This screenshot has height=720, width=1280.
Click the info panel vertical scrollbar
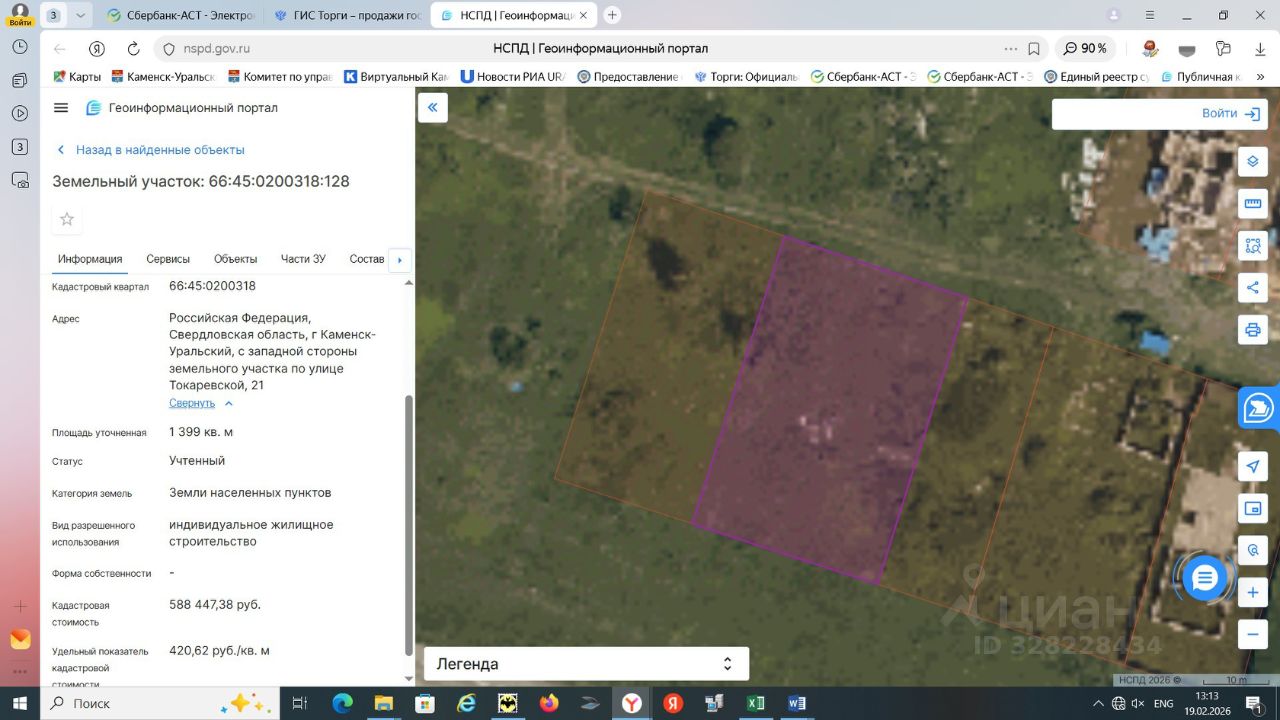coord(408,526)
